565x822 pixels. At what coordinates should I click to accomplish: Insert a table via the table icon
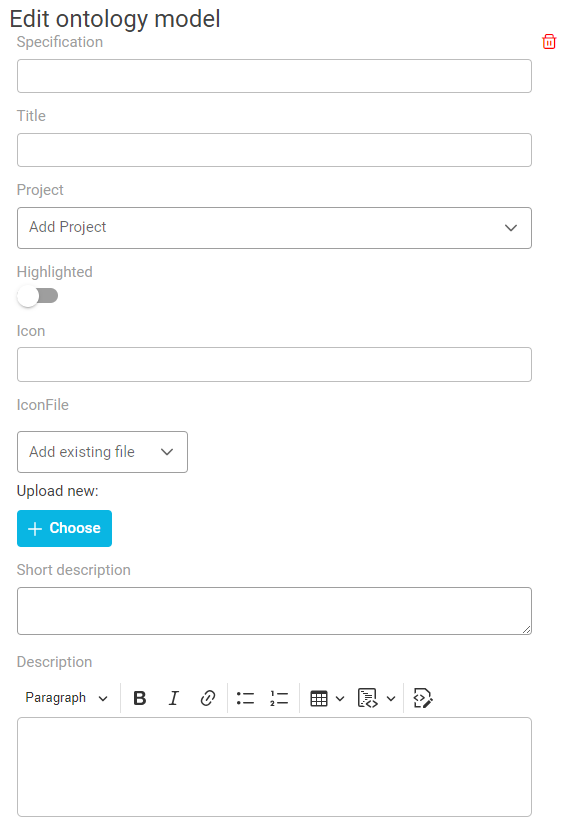coord(319,698)
